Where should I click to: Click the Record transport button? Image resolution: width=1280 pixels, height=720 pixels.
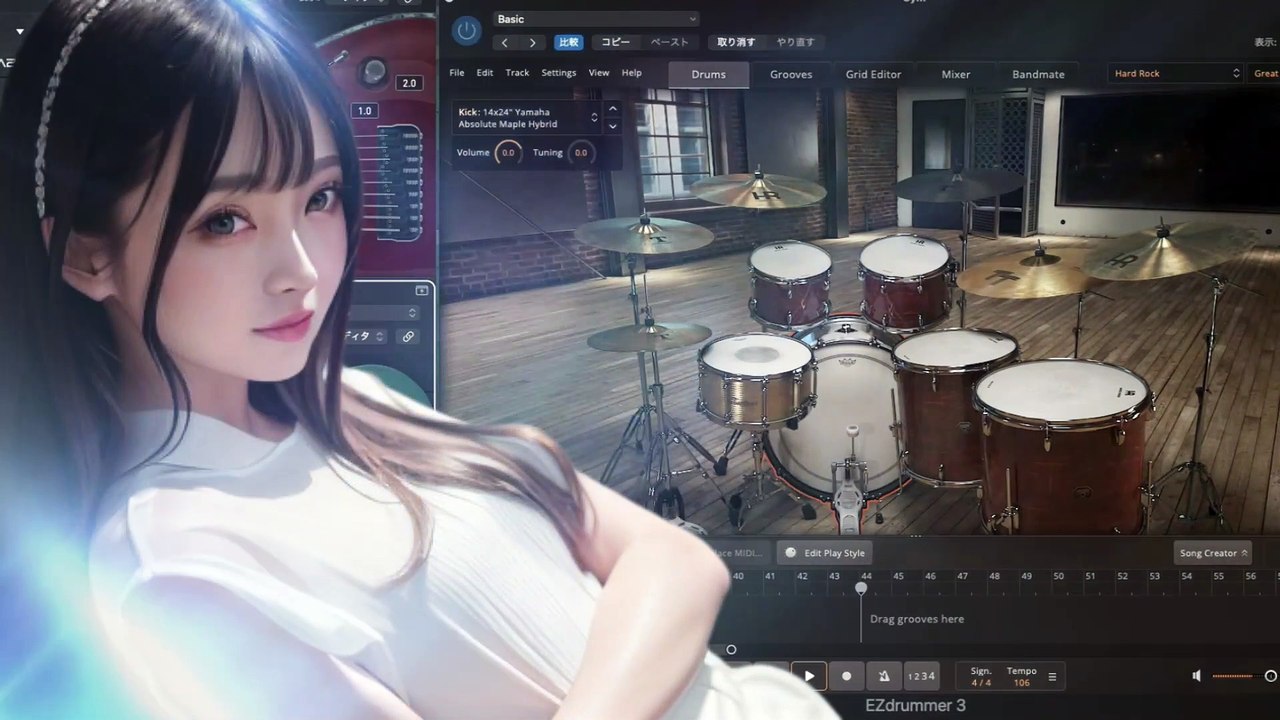(847, 677)
